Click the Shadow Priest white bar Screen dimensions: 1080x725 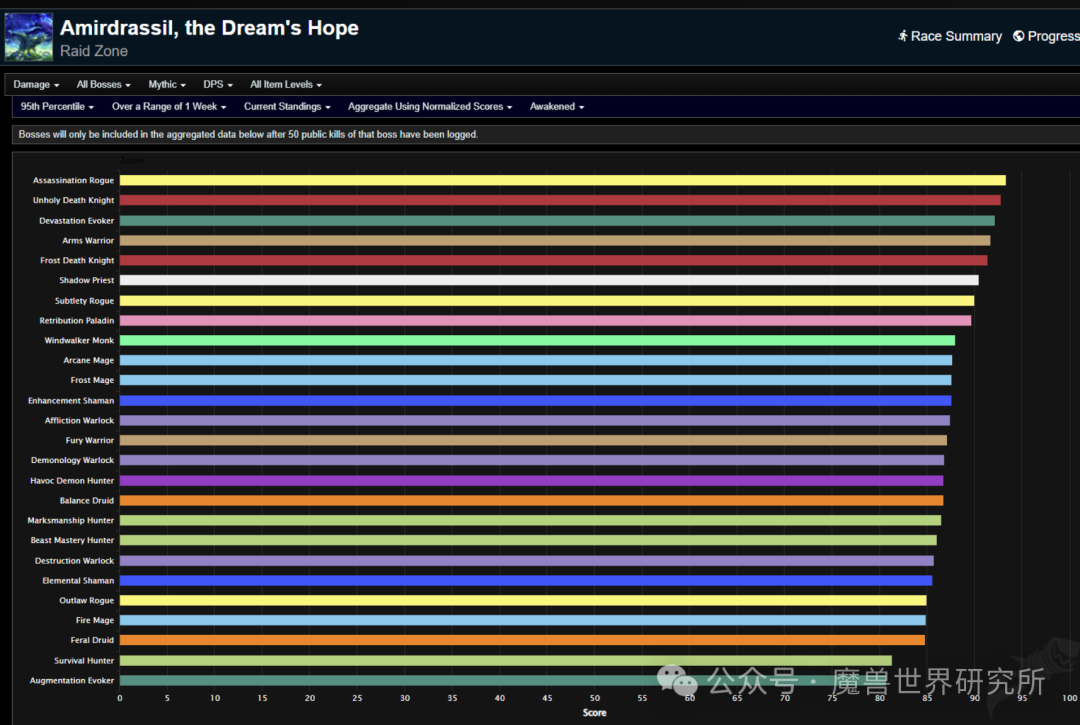click(549, 280)
